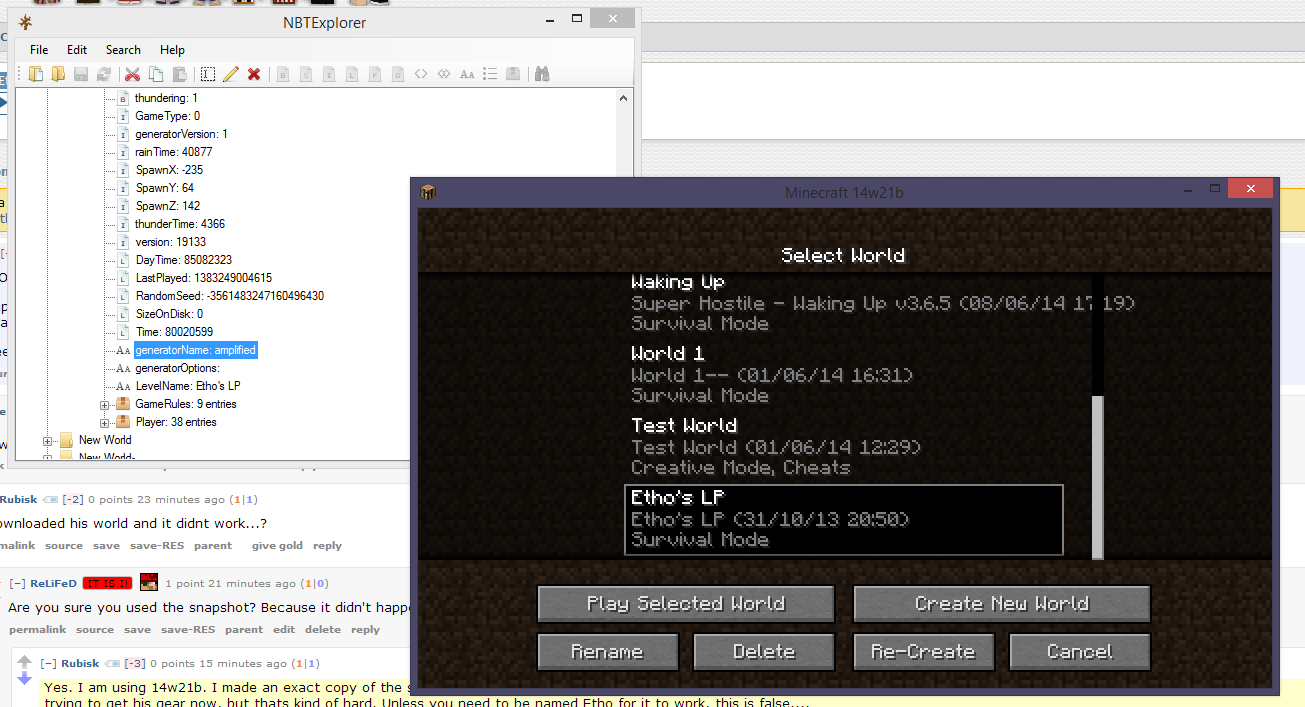
Task: Click the Add List Tag icon
Action: tap(490, 74)
